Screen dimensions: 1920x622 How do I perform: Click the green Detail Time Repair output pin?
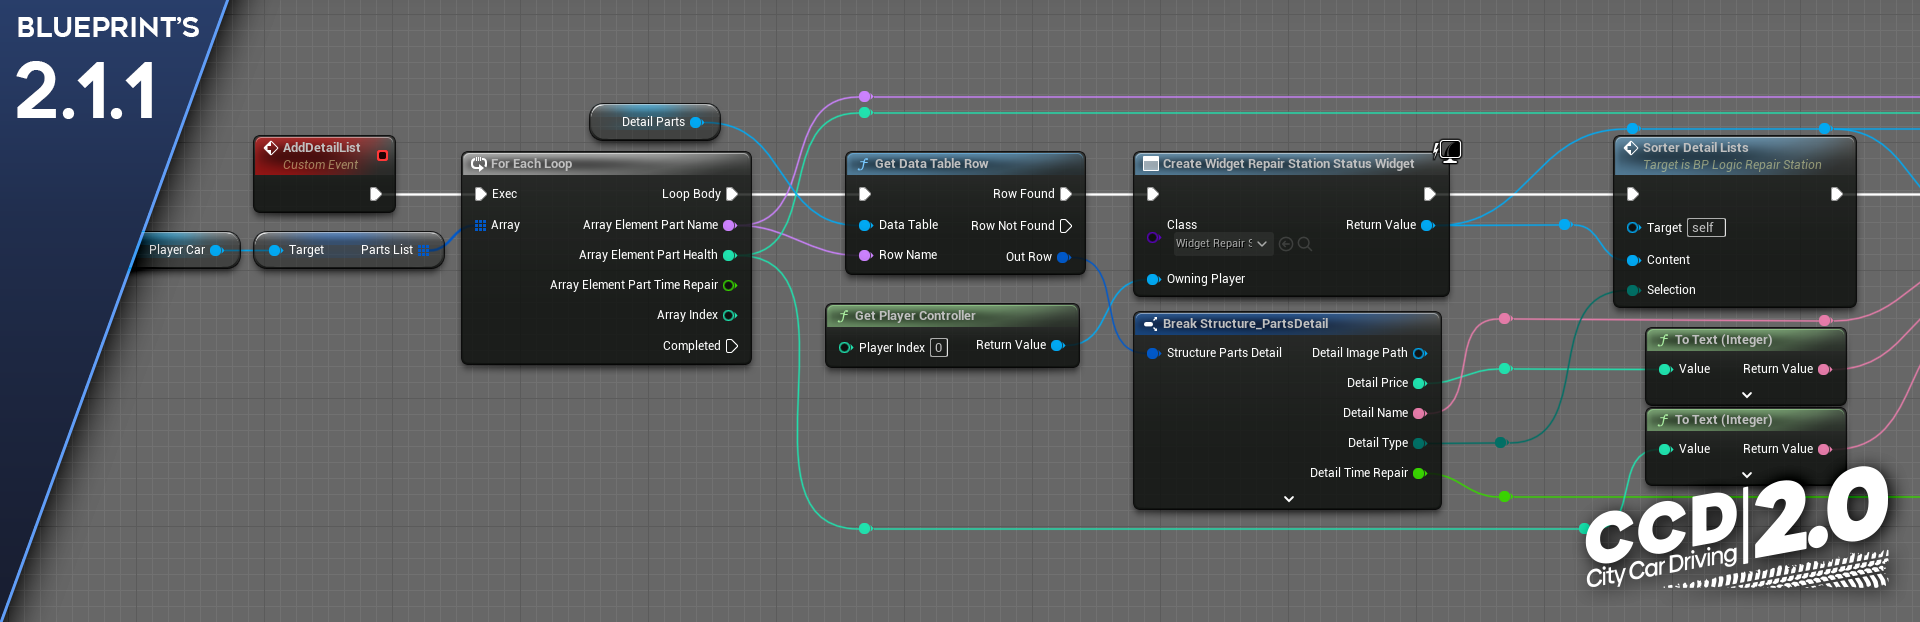click(x=1419, y=473)
